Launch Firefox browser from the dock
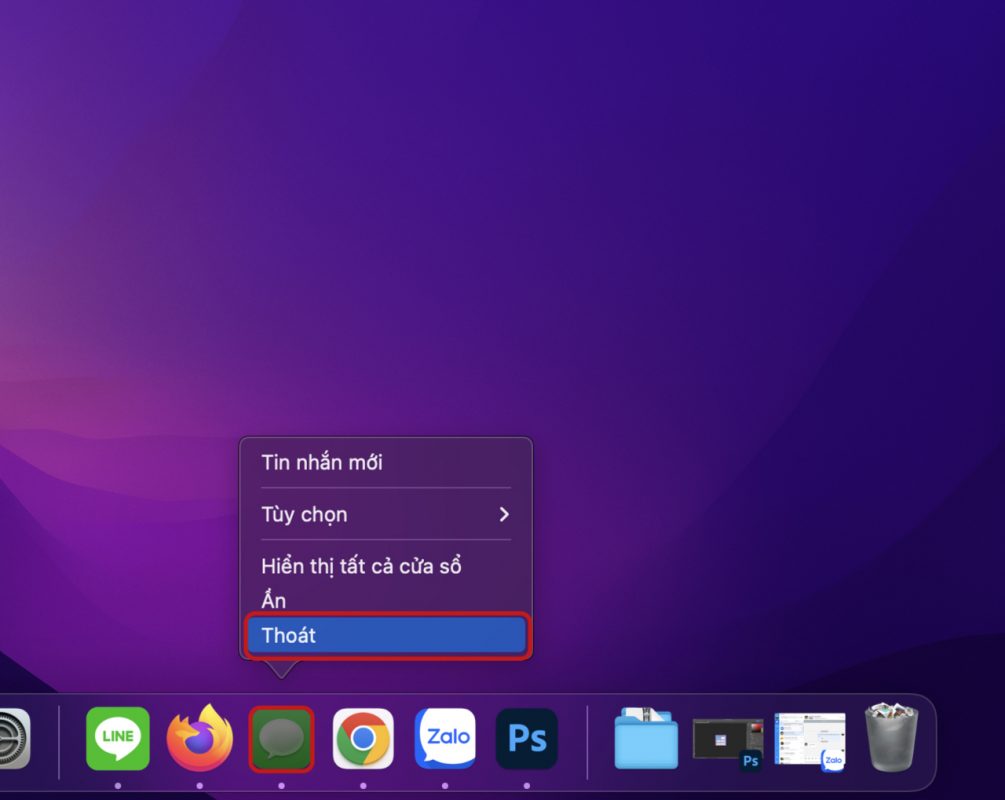 tap(199, 739)
